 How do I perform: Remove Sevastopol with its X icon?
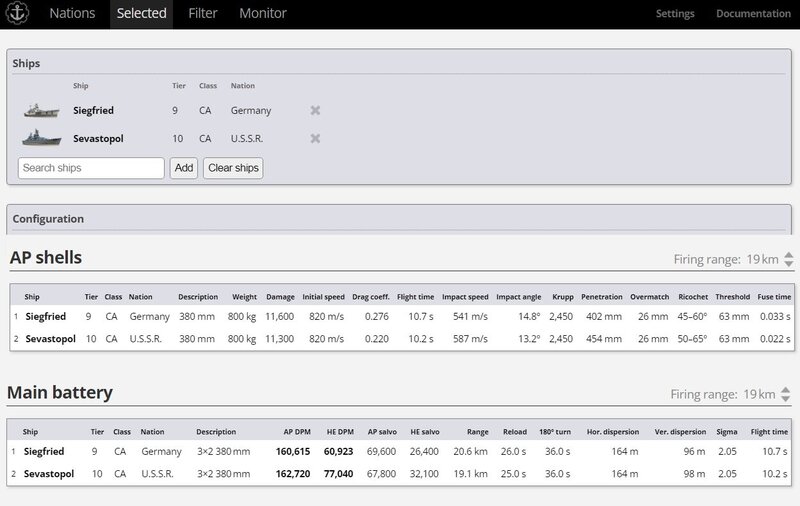315,138
